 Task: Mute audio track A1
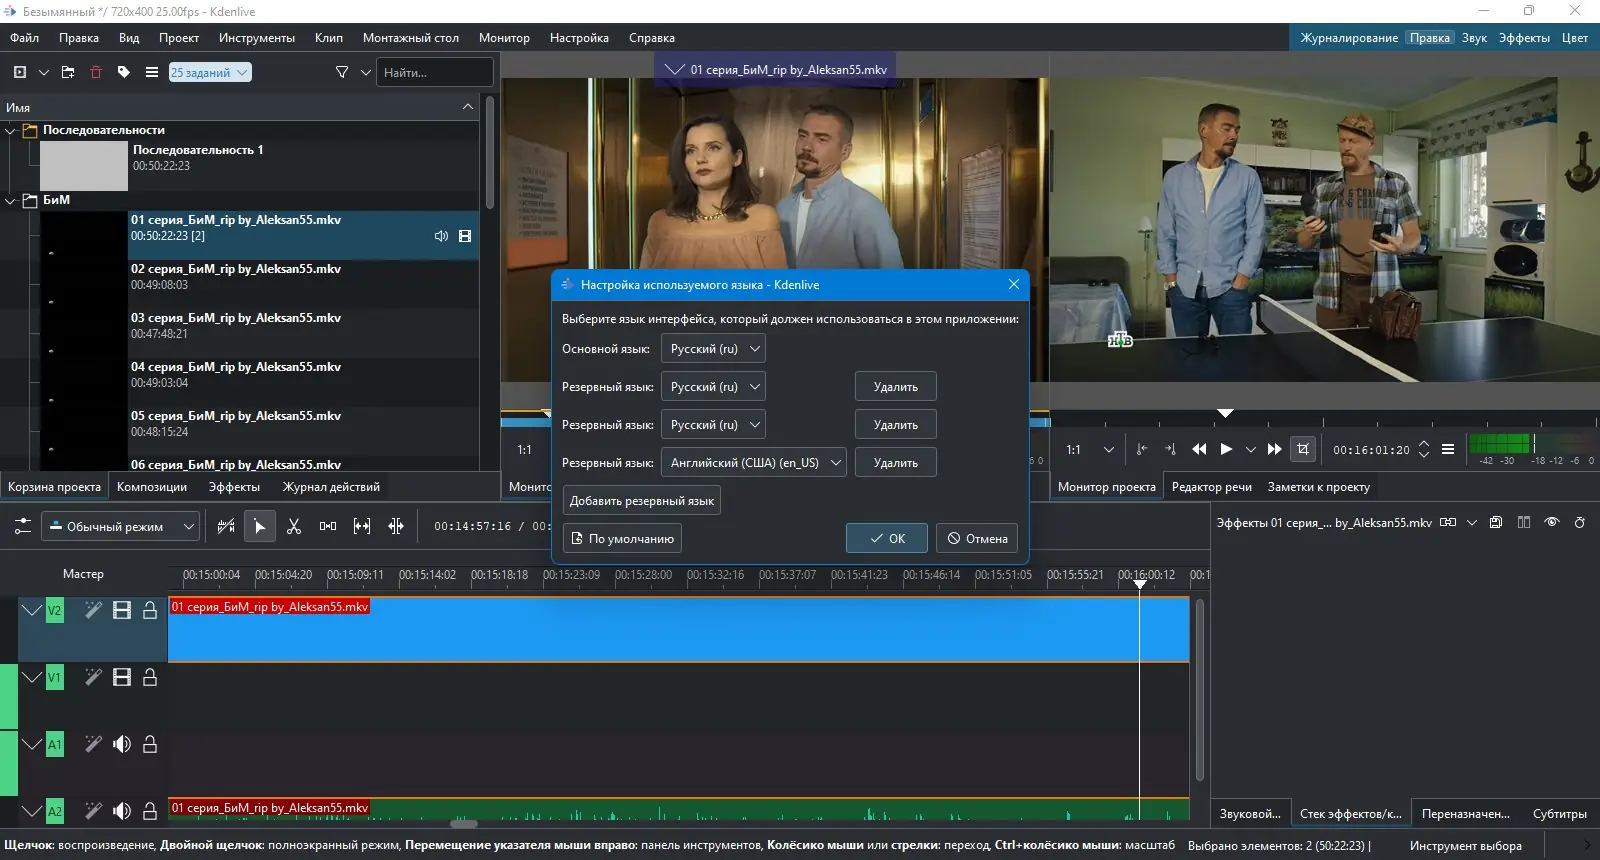click(122, 744)
